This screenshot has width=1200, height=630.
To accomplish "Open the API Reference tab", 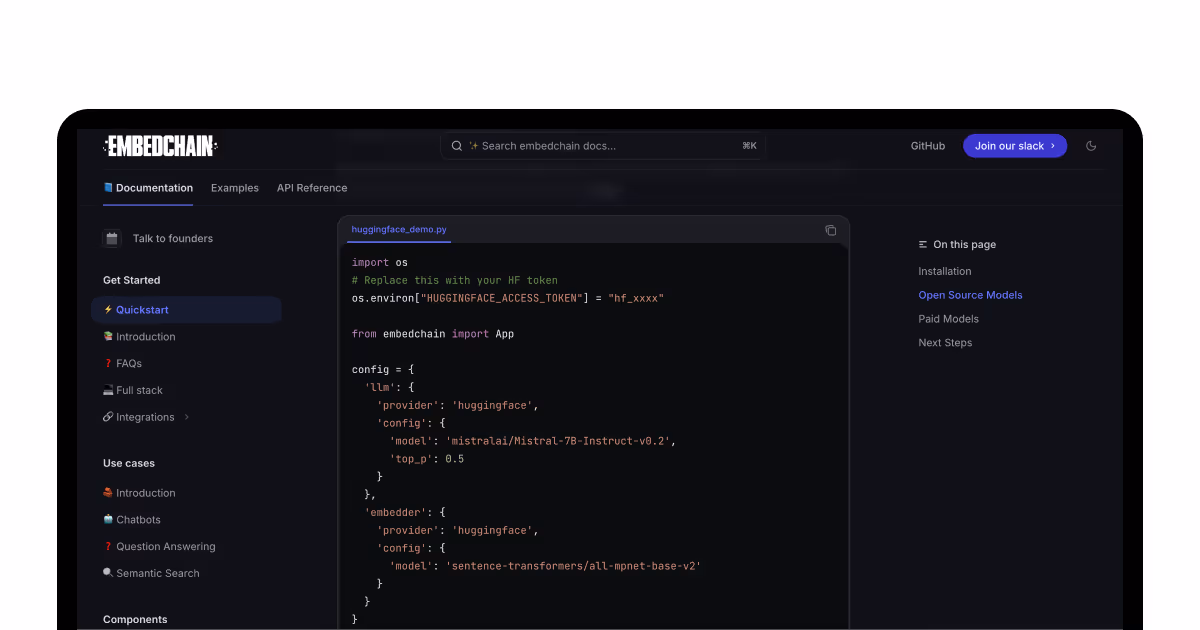I will coord(312,188).
